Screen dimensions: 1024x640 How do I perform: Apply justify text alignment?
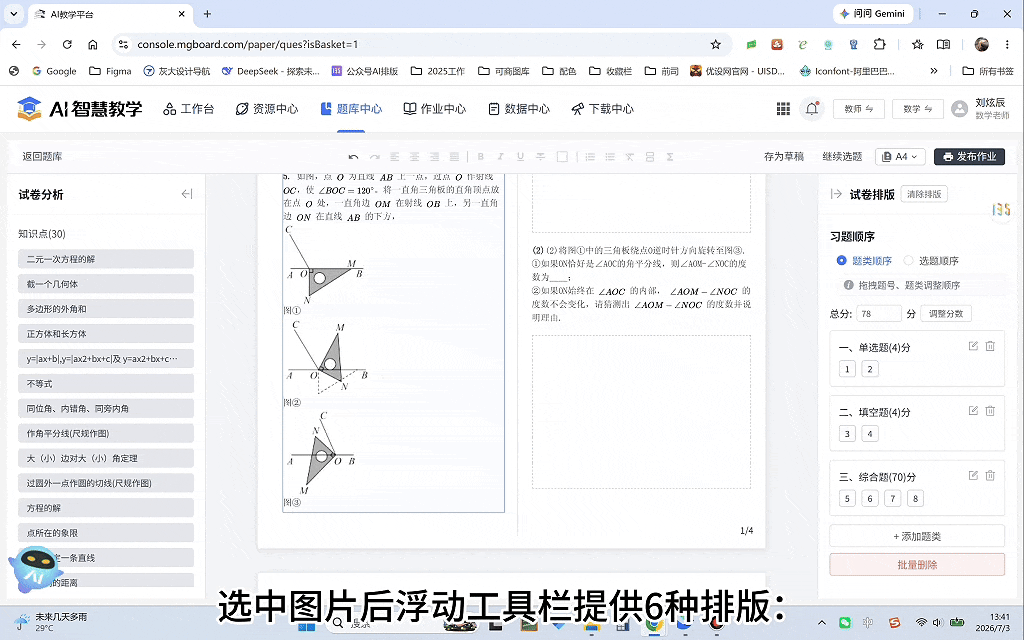pos(455,157)
